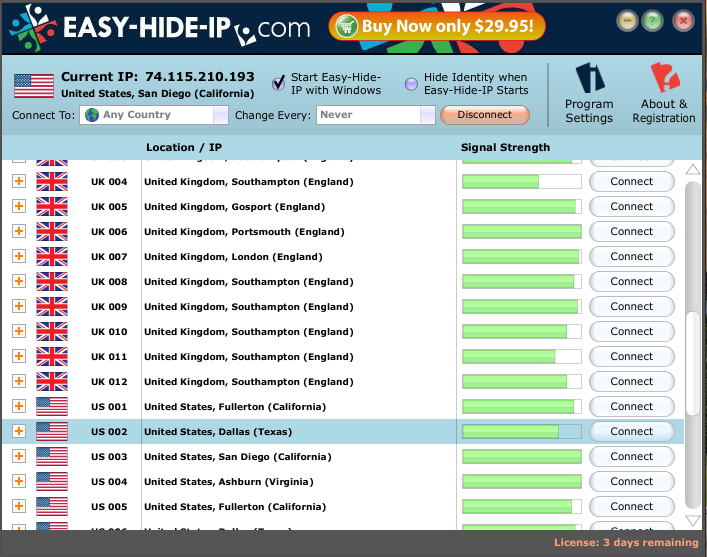
Task: Open Program Settings
Action: click(589, 93)
